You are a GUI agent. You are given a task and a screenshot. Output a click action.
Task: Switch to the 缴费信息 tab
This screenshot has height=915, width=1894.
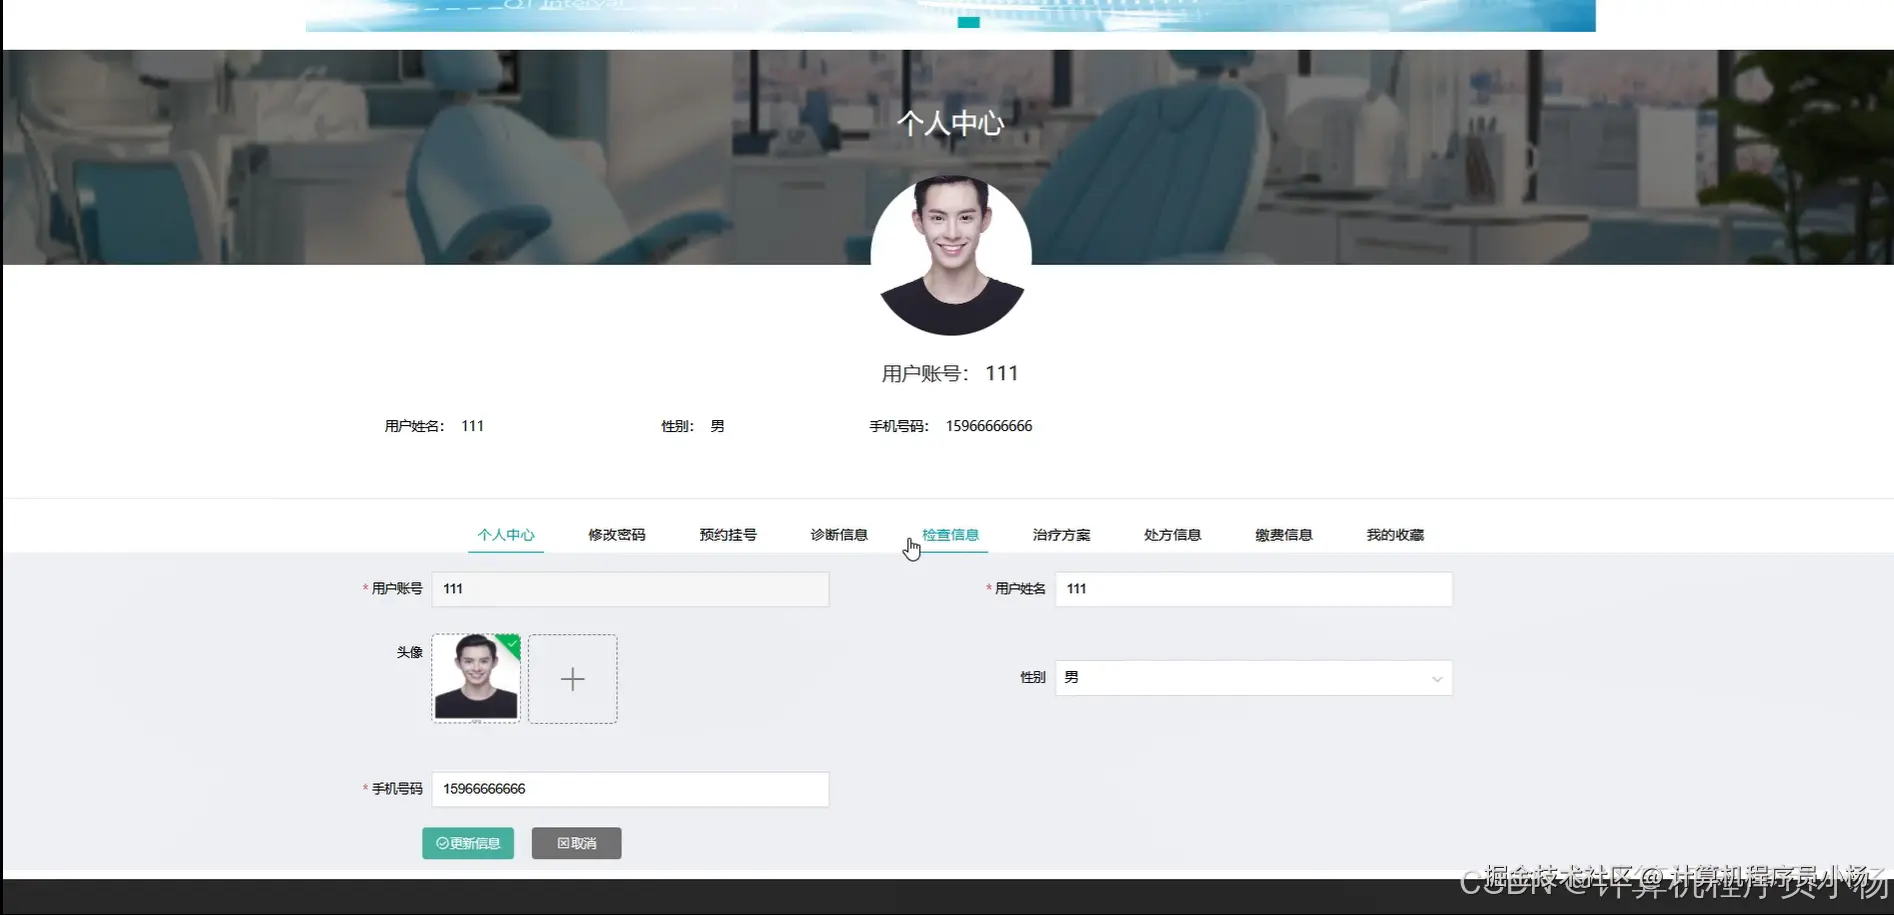click(1284, 535)
